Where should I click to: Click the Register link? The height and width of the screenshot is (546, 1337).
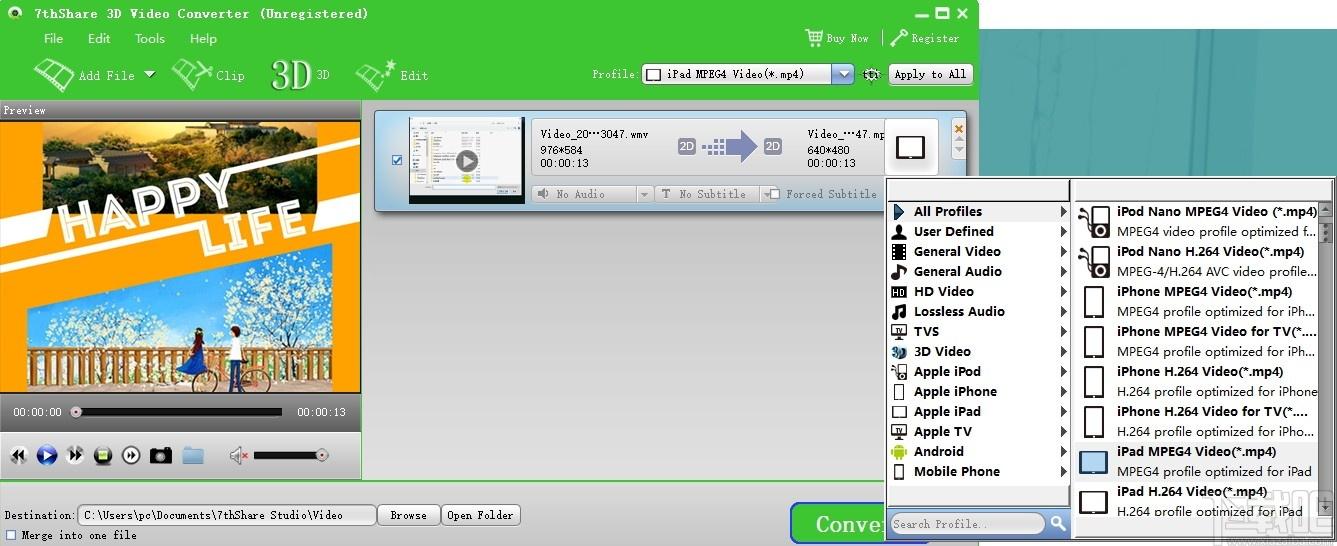935,38
